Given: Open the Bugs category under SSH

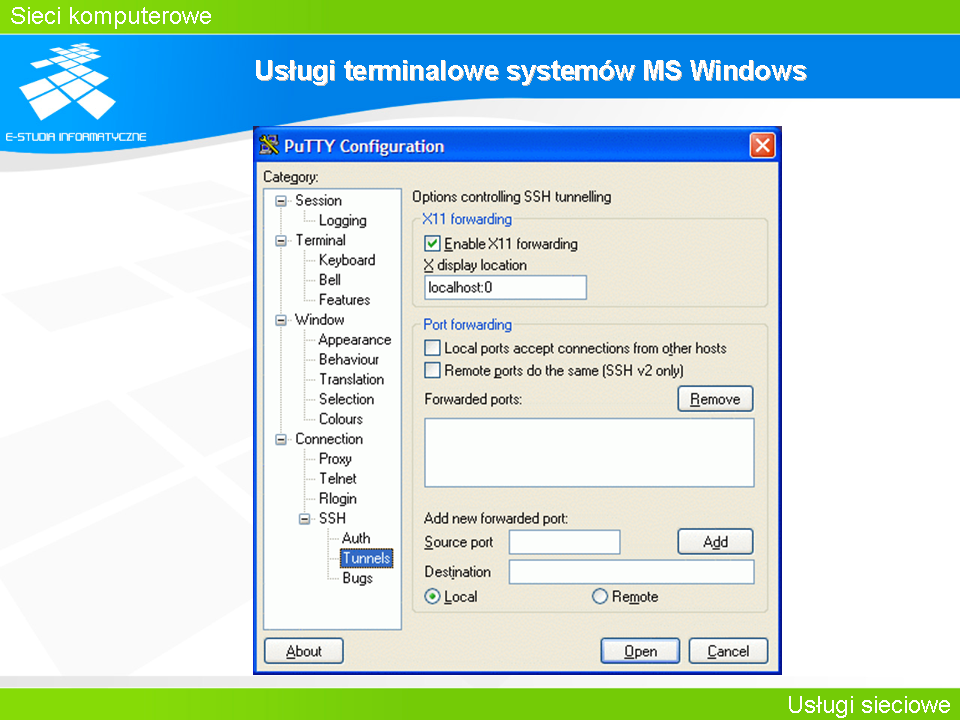Looking at the screenshot, I should (x=357, y=579).
